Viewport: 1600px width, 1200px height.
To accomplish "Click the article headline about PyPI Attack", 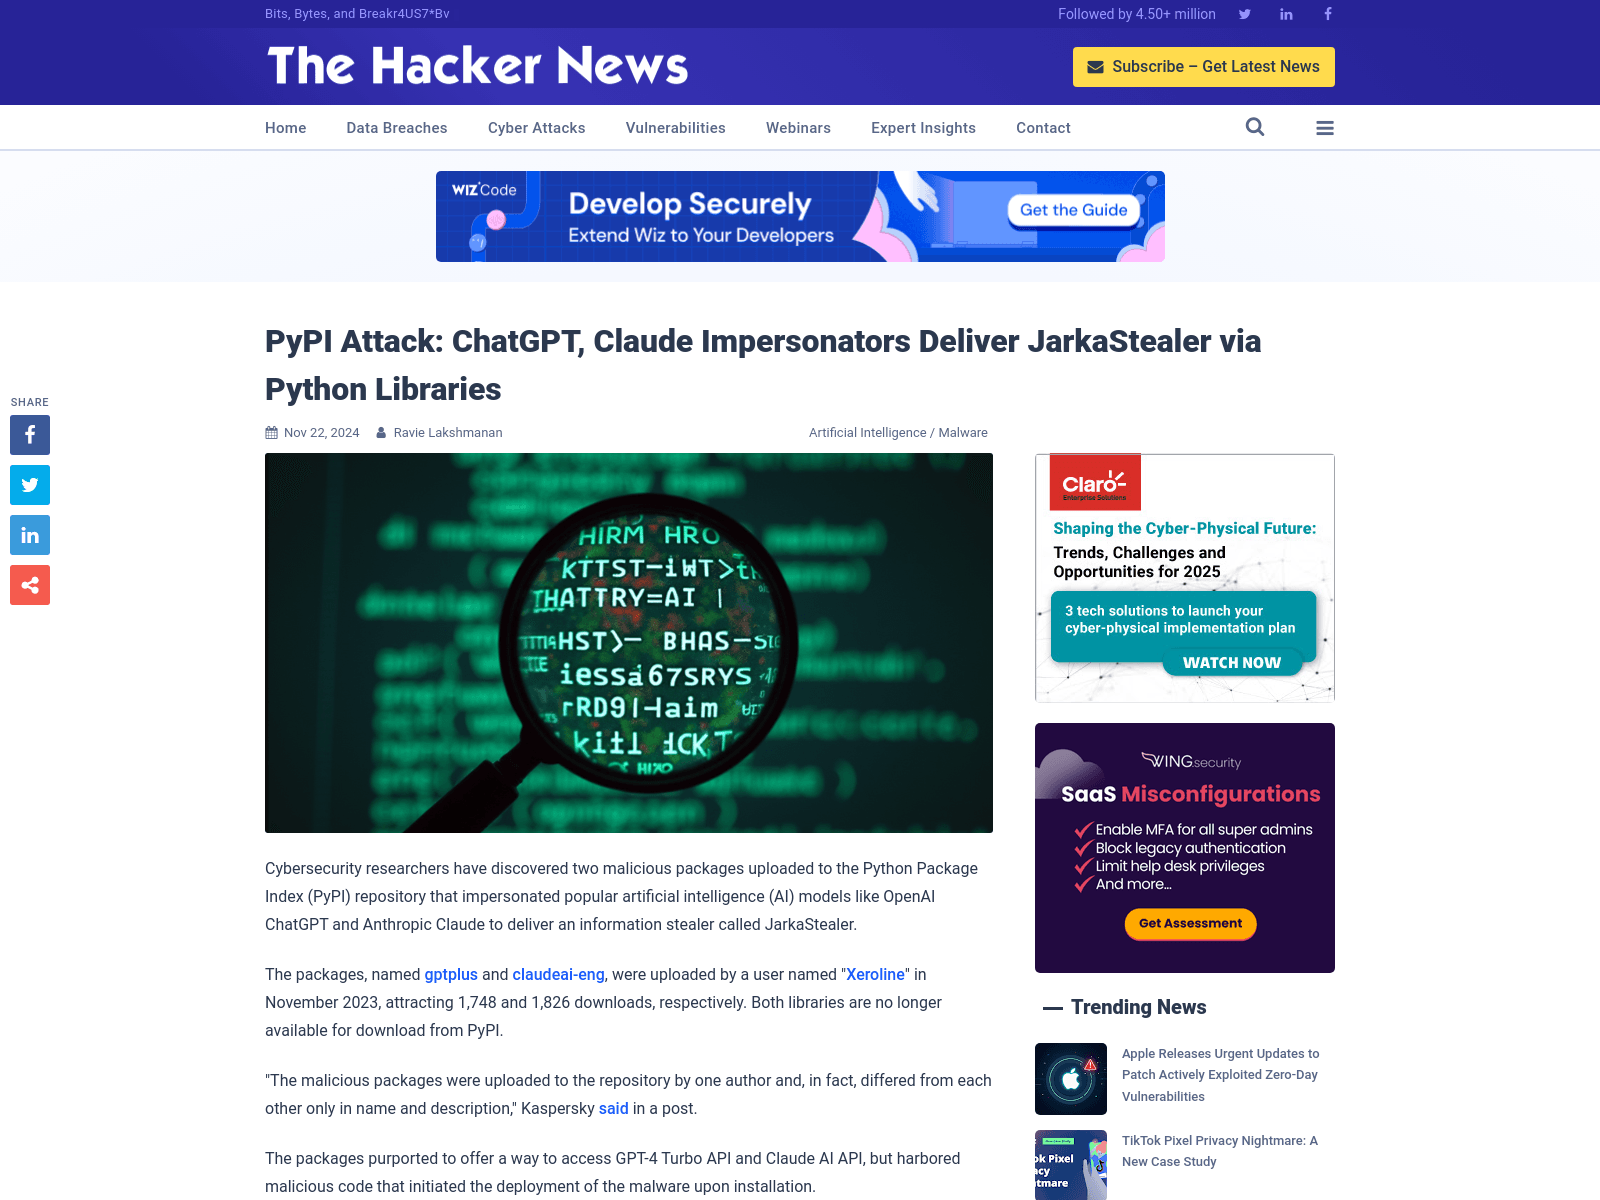I will [763, 365].
